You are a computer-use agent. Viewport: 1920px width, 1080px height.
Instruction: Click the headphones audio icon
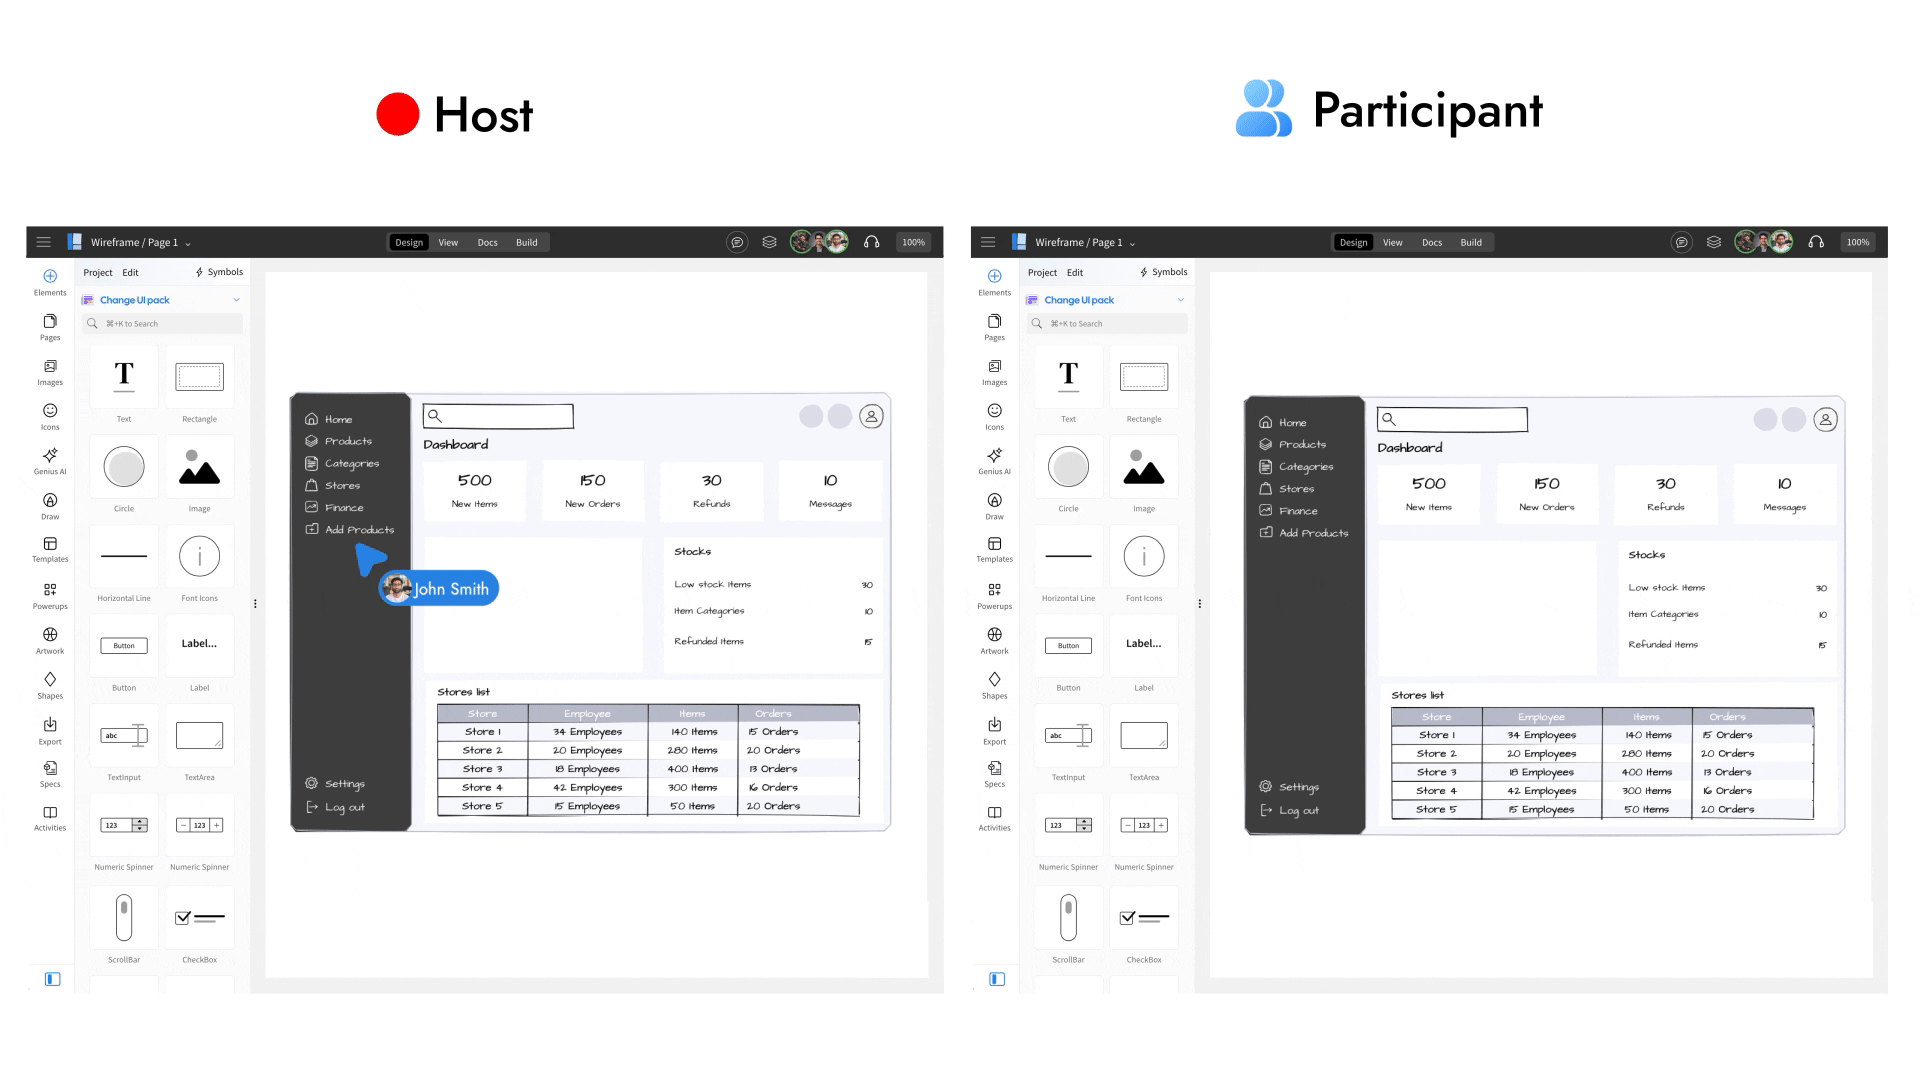coord(871,242)
